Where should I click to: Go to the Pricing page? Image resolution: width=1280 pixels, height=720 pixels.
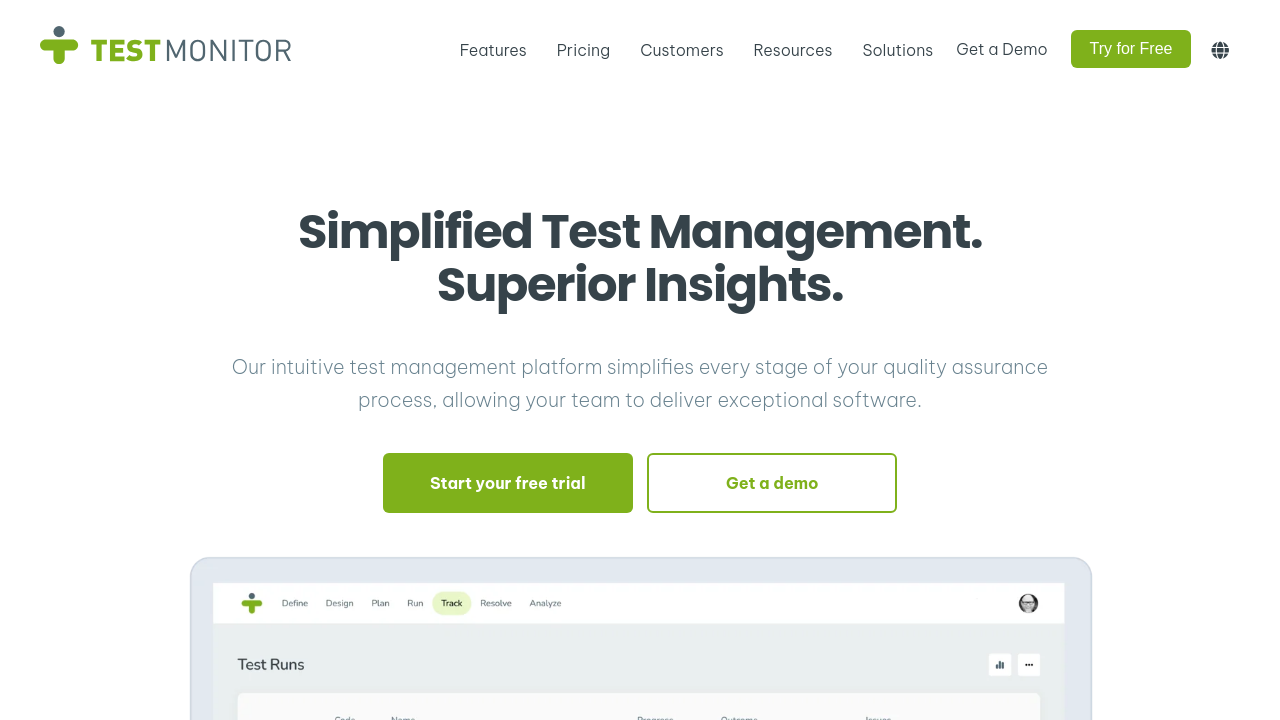583,50
